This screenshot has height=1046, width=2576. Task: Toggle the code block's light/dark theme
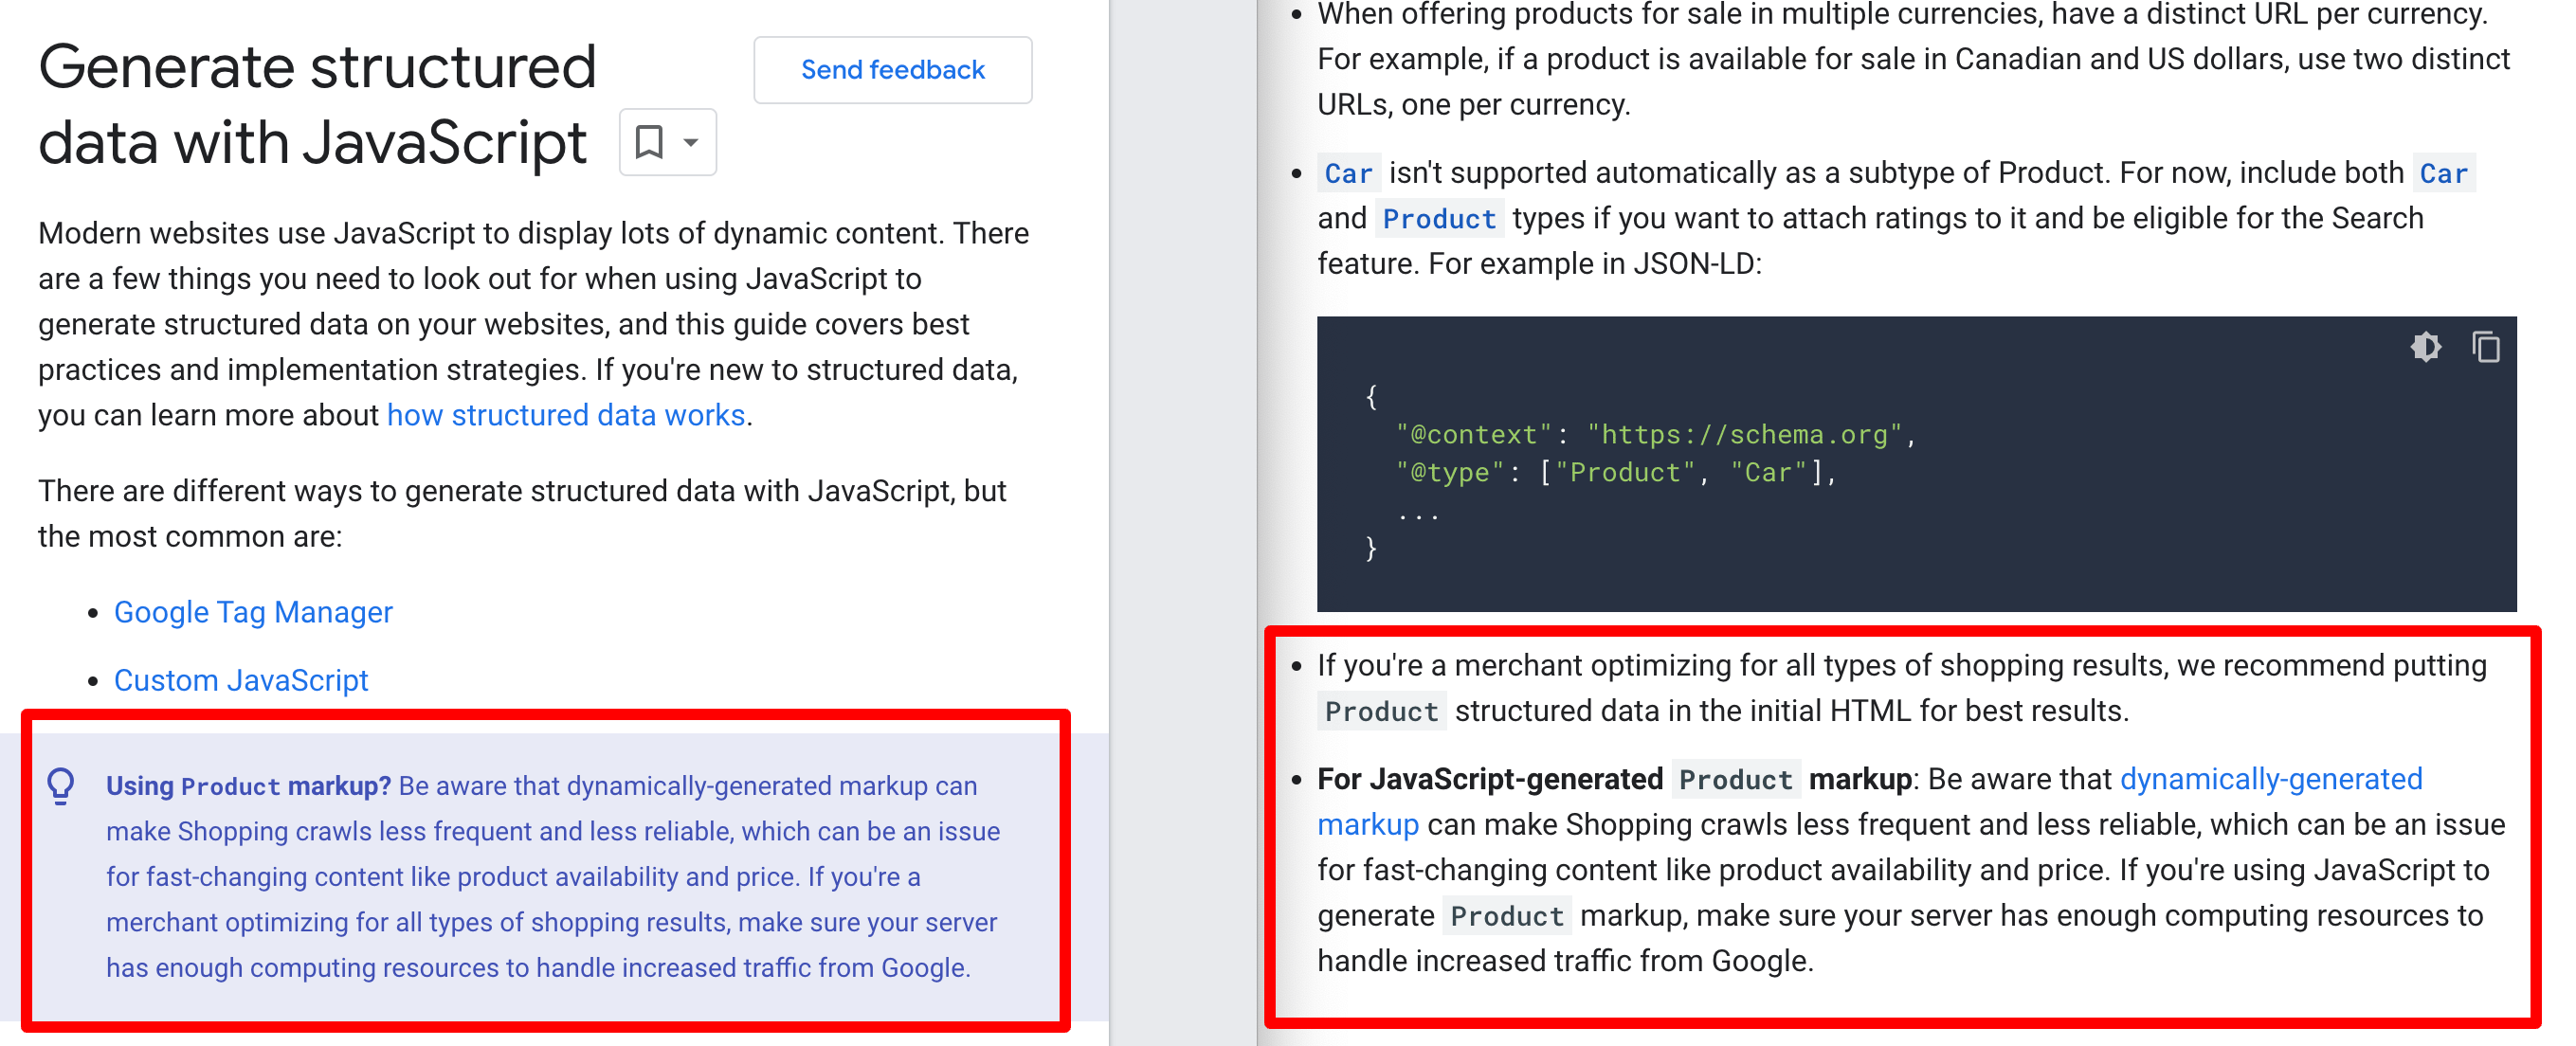pos(2426,347)
